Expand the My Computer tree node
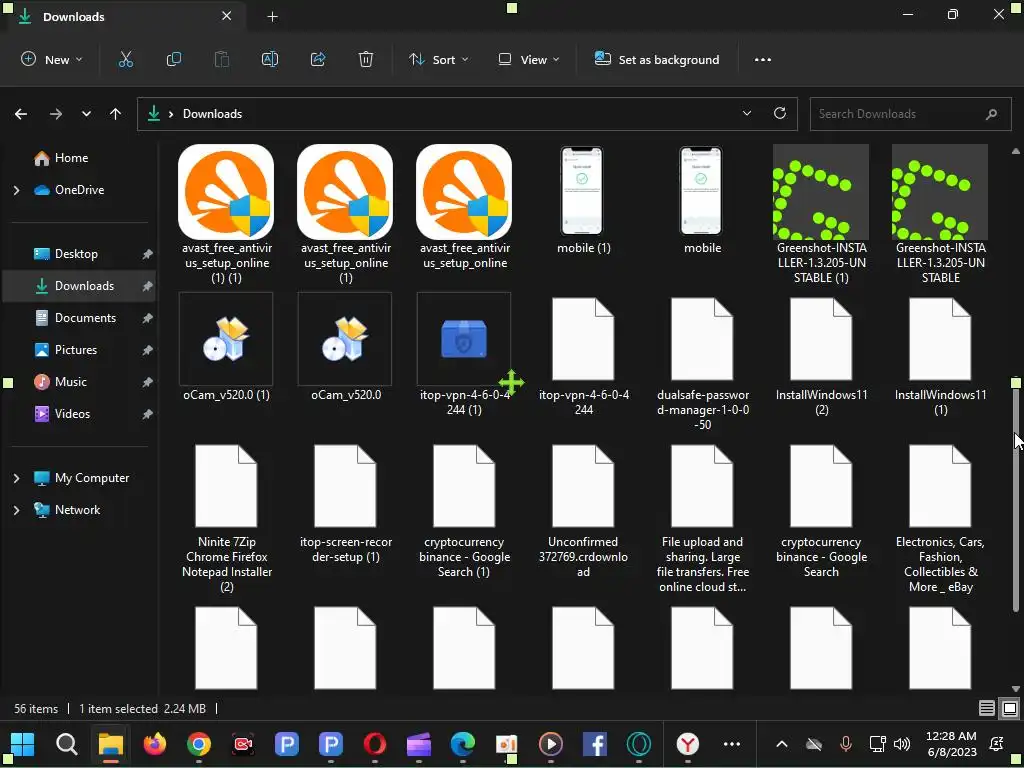1024x768 pixels. click(x=16, y=478)
